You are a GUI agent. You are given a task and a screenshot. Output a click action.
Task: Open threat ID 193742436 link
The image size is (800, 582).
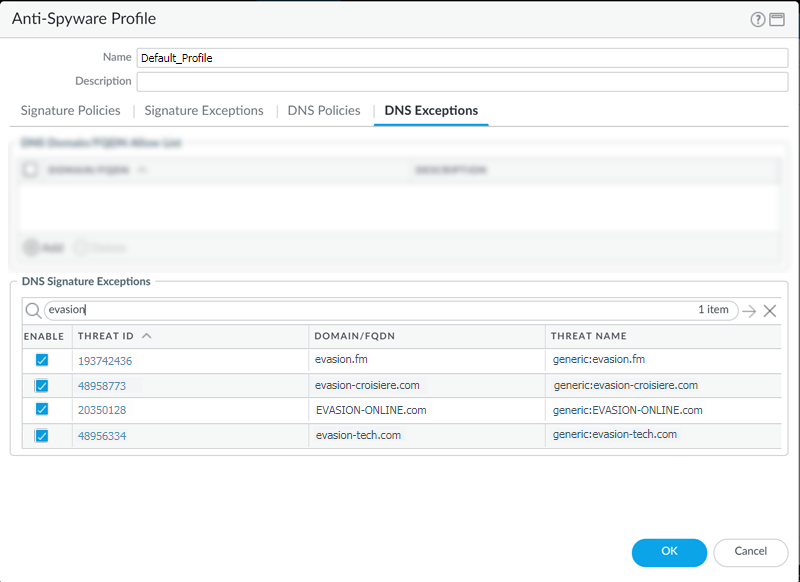(x=105, y=360)
